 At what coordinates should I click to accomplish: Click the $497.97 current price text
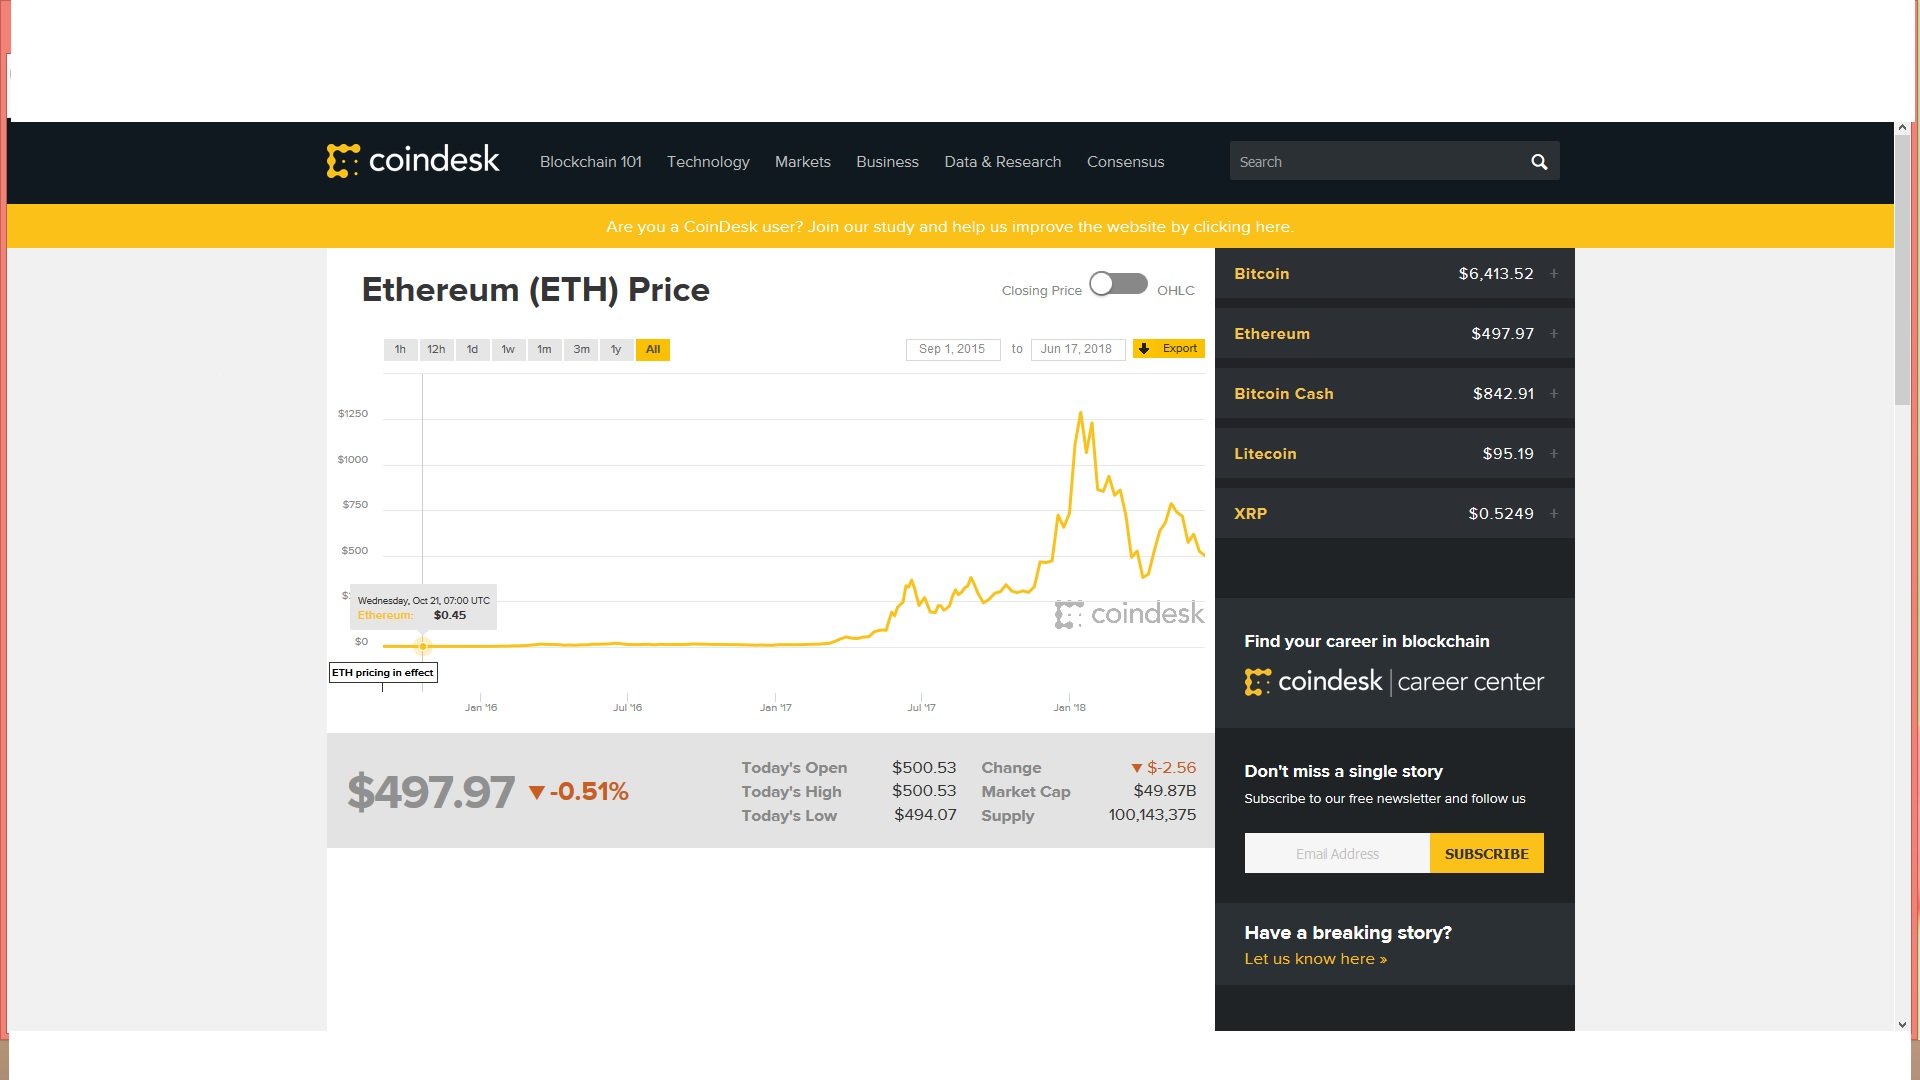[x=431, y=792]
